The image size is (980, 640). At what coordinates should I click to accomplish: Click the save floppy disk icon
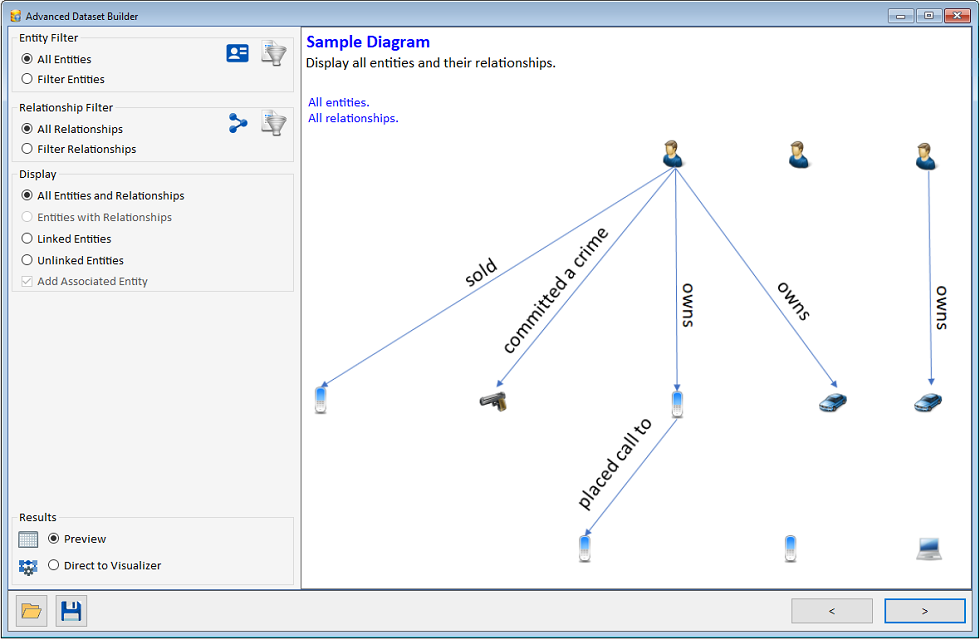click(x=71, y=611)
